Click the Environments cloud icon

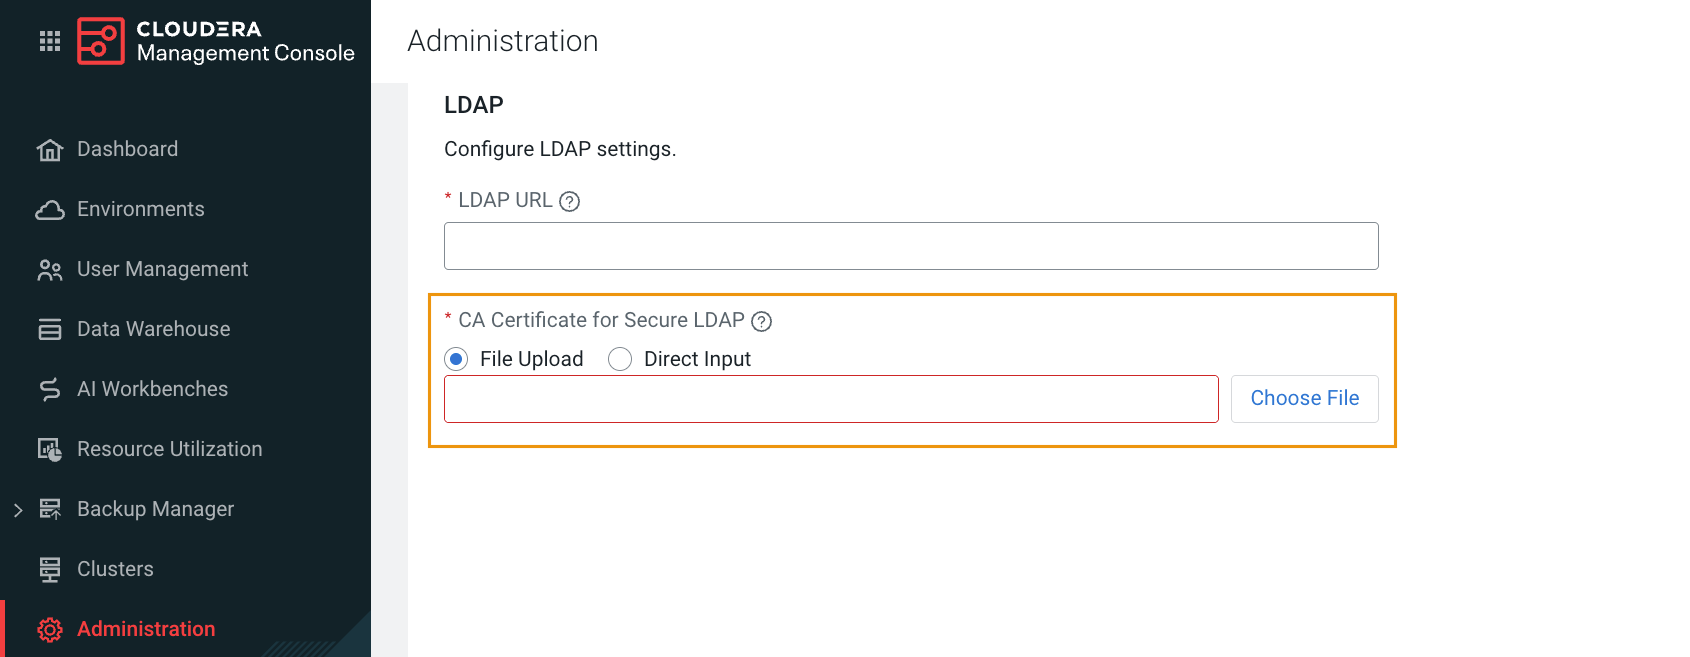pyautogui.click(x=50, y=210)
